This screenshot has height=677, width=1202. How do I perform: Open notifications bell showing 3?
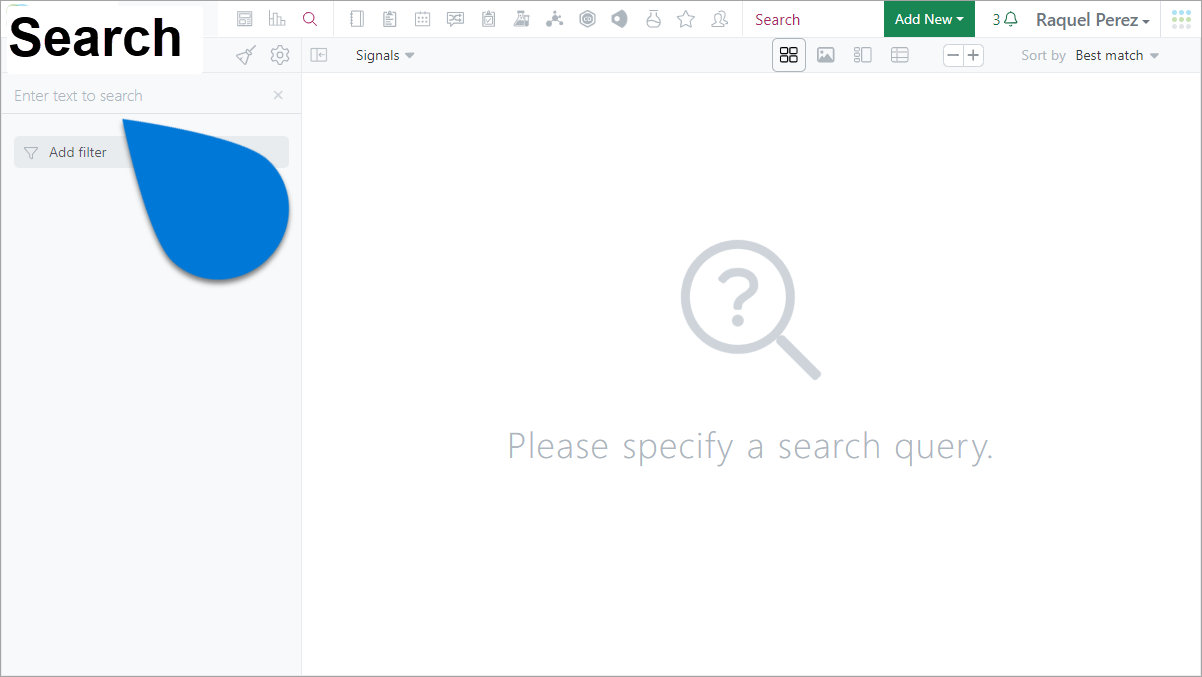1005,19
